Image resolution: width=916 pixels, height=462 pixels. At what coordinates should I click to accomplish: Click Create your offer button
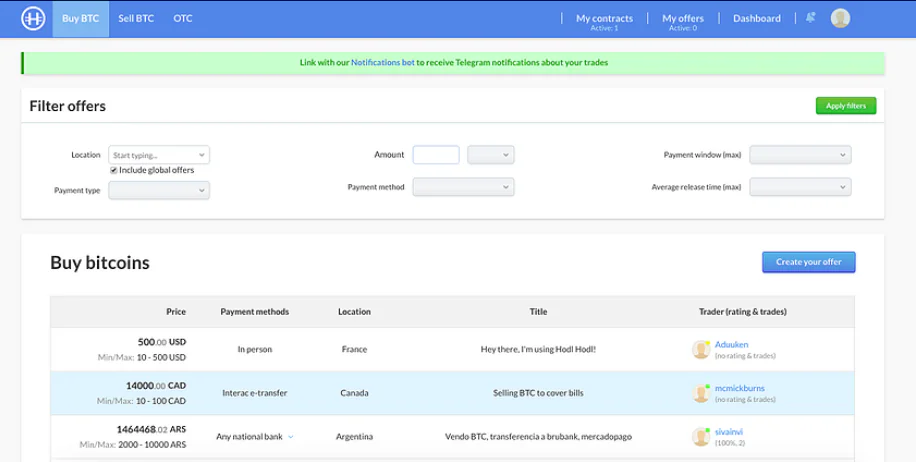point(809,262)
